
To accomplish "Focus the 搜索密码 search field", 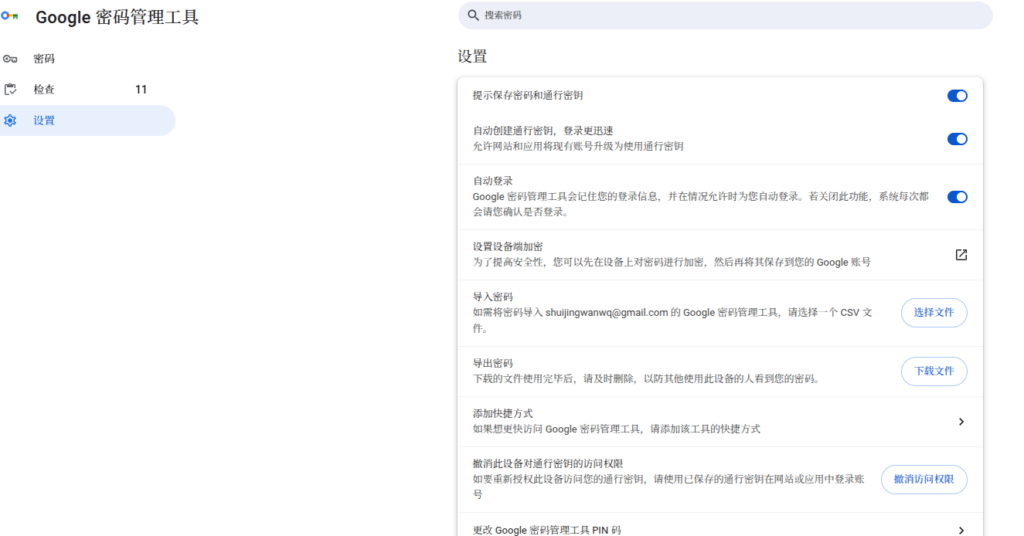I will 725,15.
